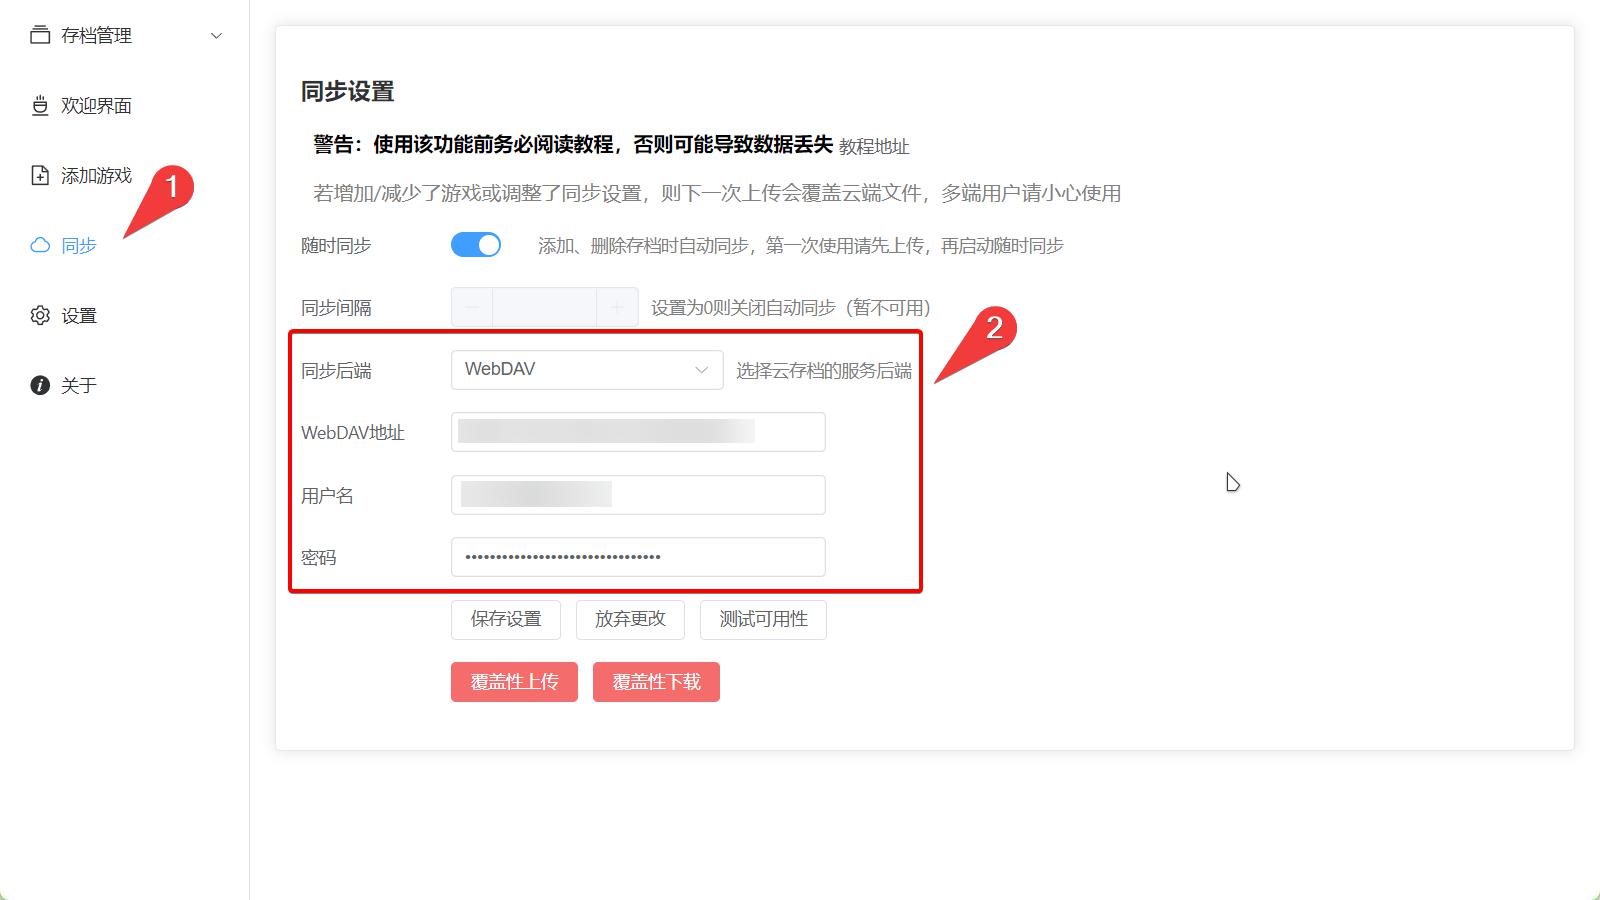The height and width of the screenshot is (900, 1600).
Task: Click the minus icon on 同步间隔 stepper
Action: coord(470,307)
